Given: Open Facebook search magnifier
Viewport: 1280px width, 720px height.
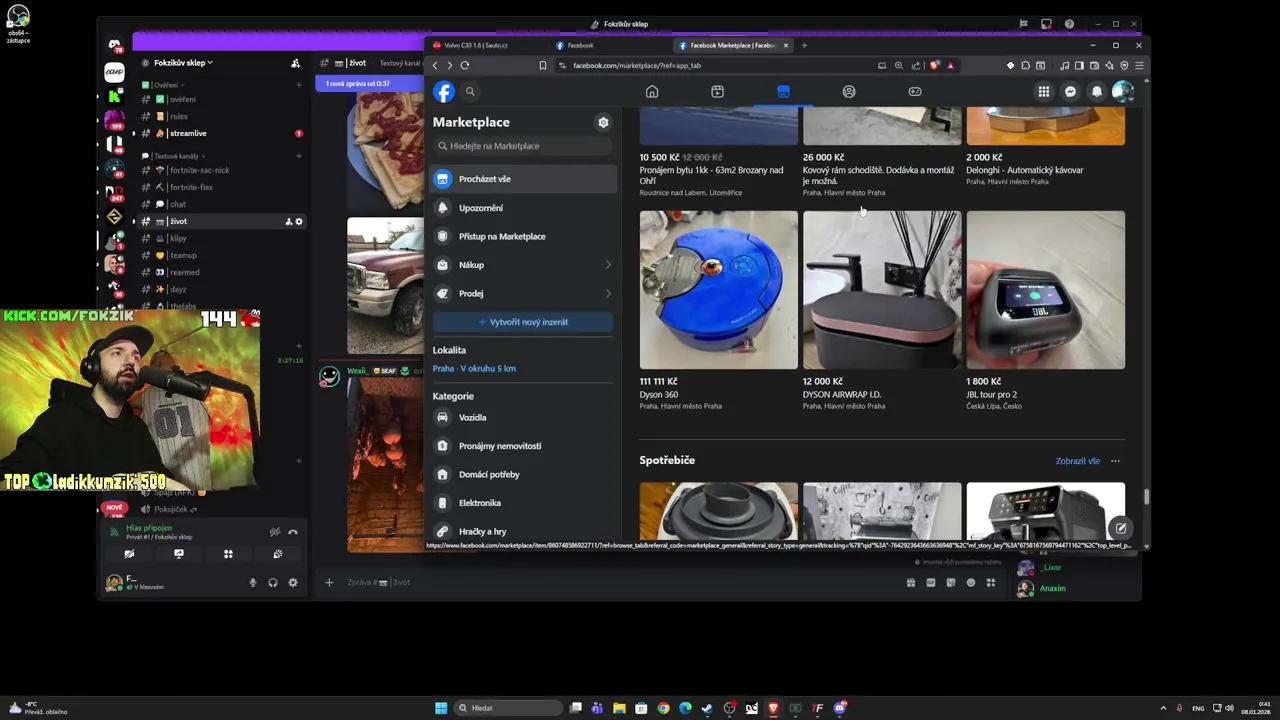Looking at the screenshot, I should tap(470, 92).
